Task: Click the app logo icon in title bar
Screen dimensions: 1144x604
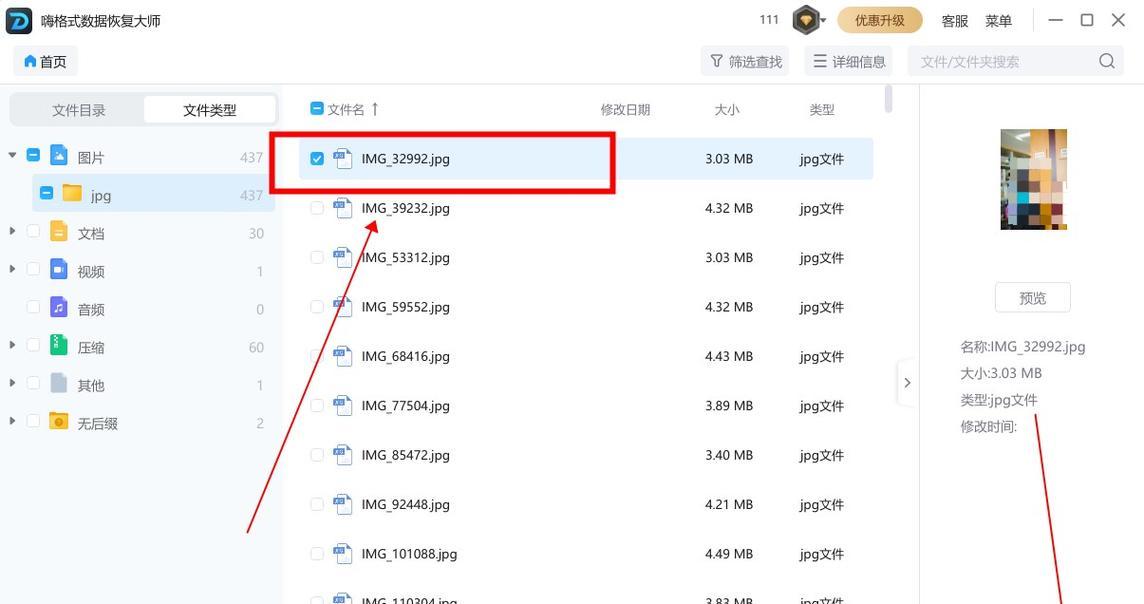Action: (x=19, y=20)
